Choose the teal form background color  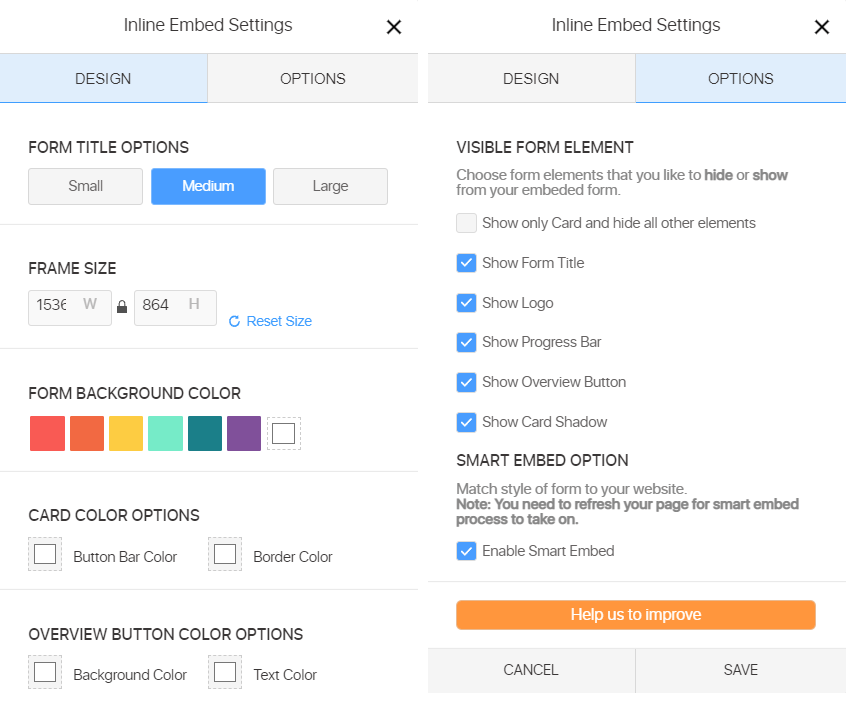click(205, 434)
